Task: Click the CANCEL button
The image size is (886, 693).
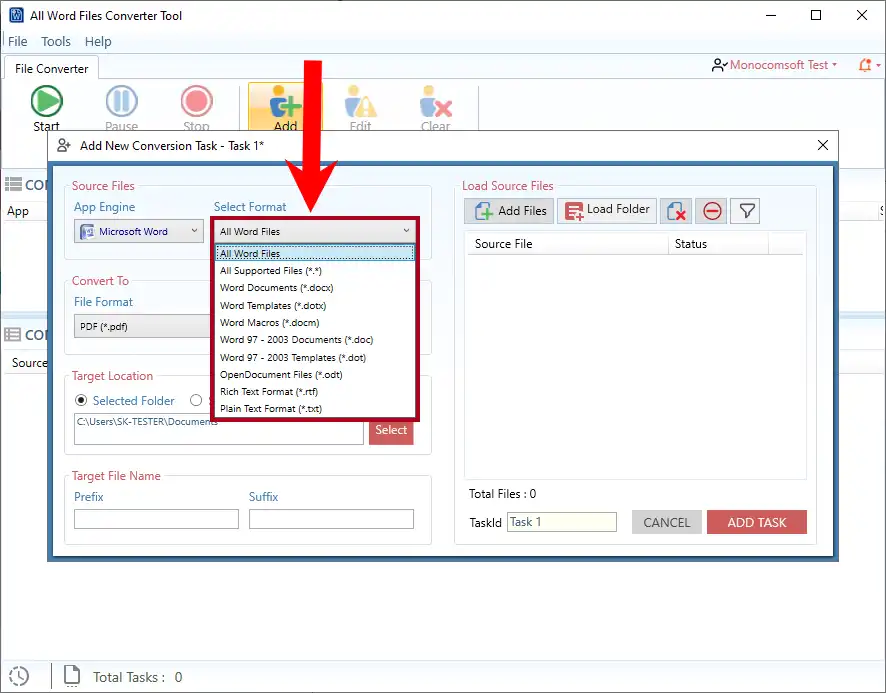Action: 667,522
